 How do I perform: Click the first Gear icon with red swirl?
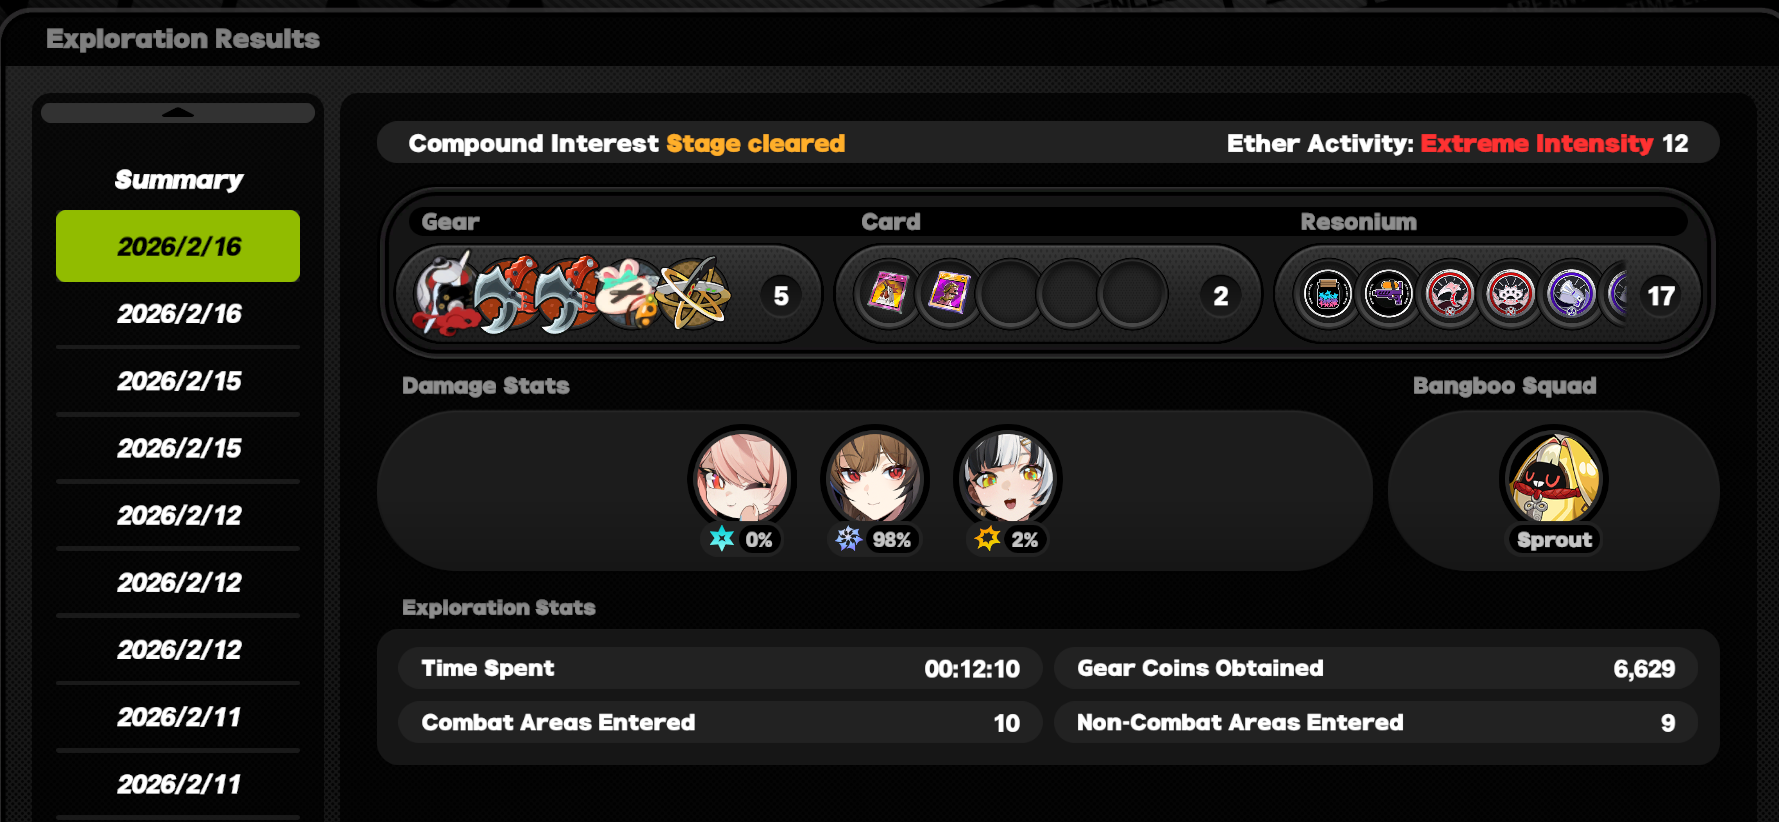pyautogui.click(x=444, y=295)
